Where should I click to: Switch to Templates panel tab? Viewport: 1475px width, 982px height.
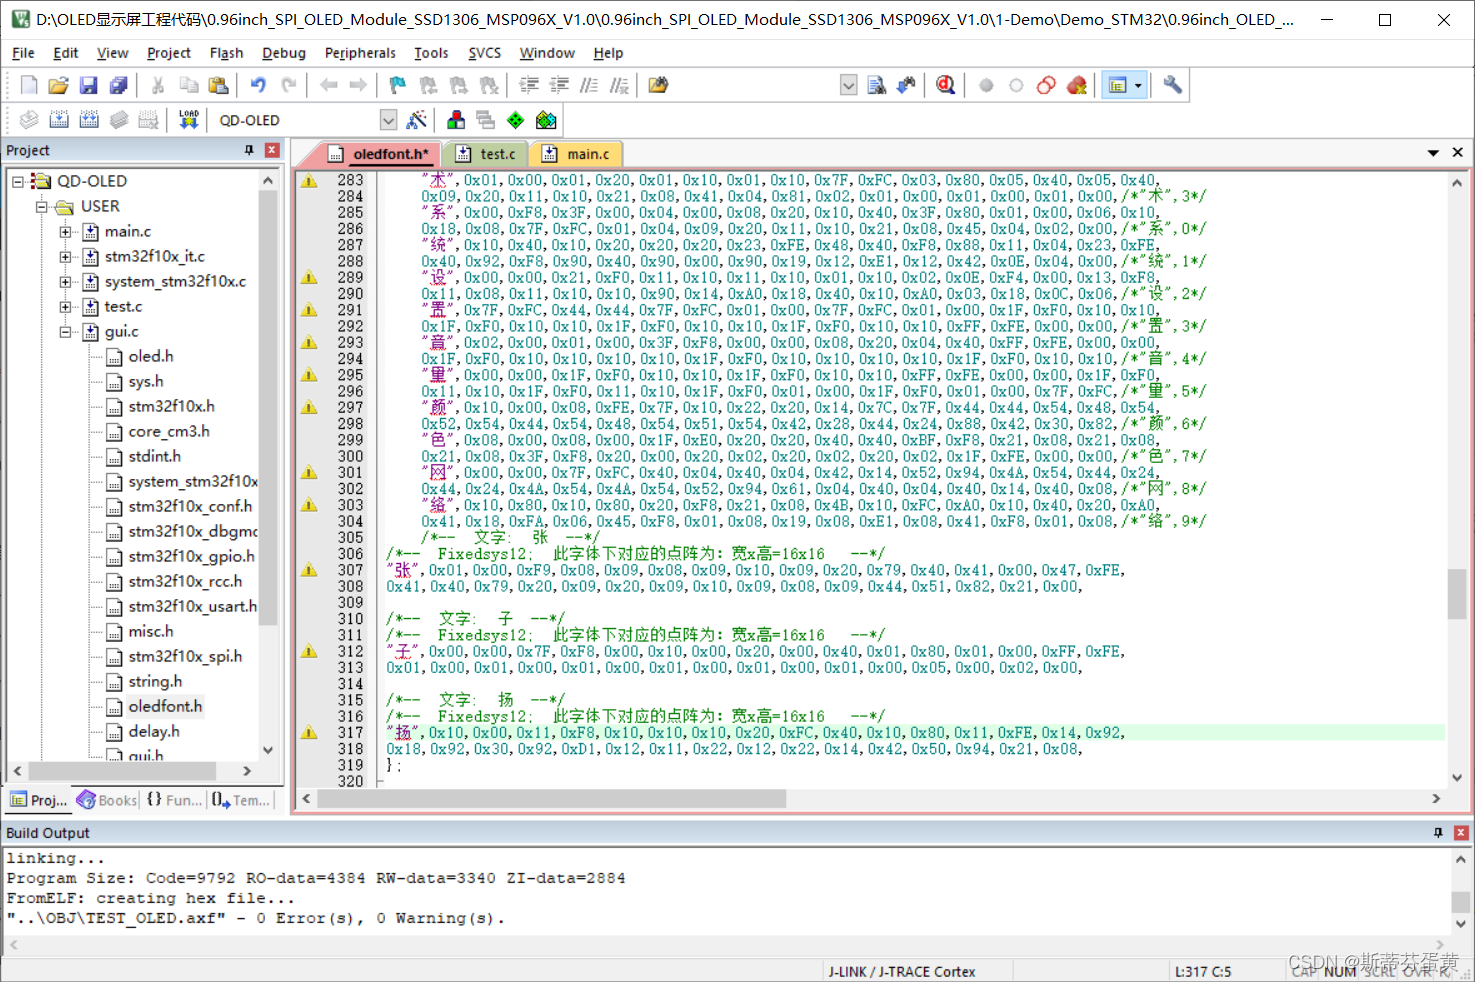(240, 800)
